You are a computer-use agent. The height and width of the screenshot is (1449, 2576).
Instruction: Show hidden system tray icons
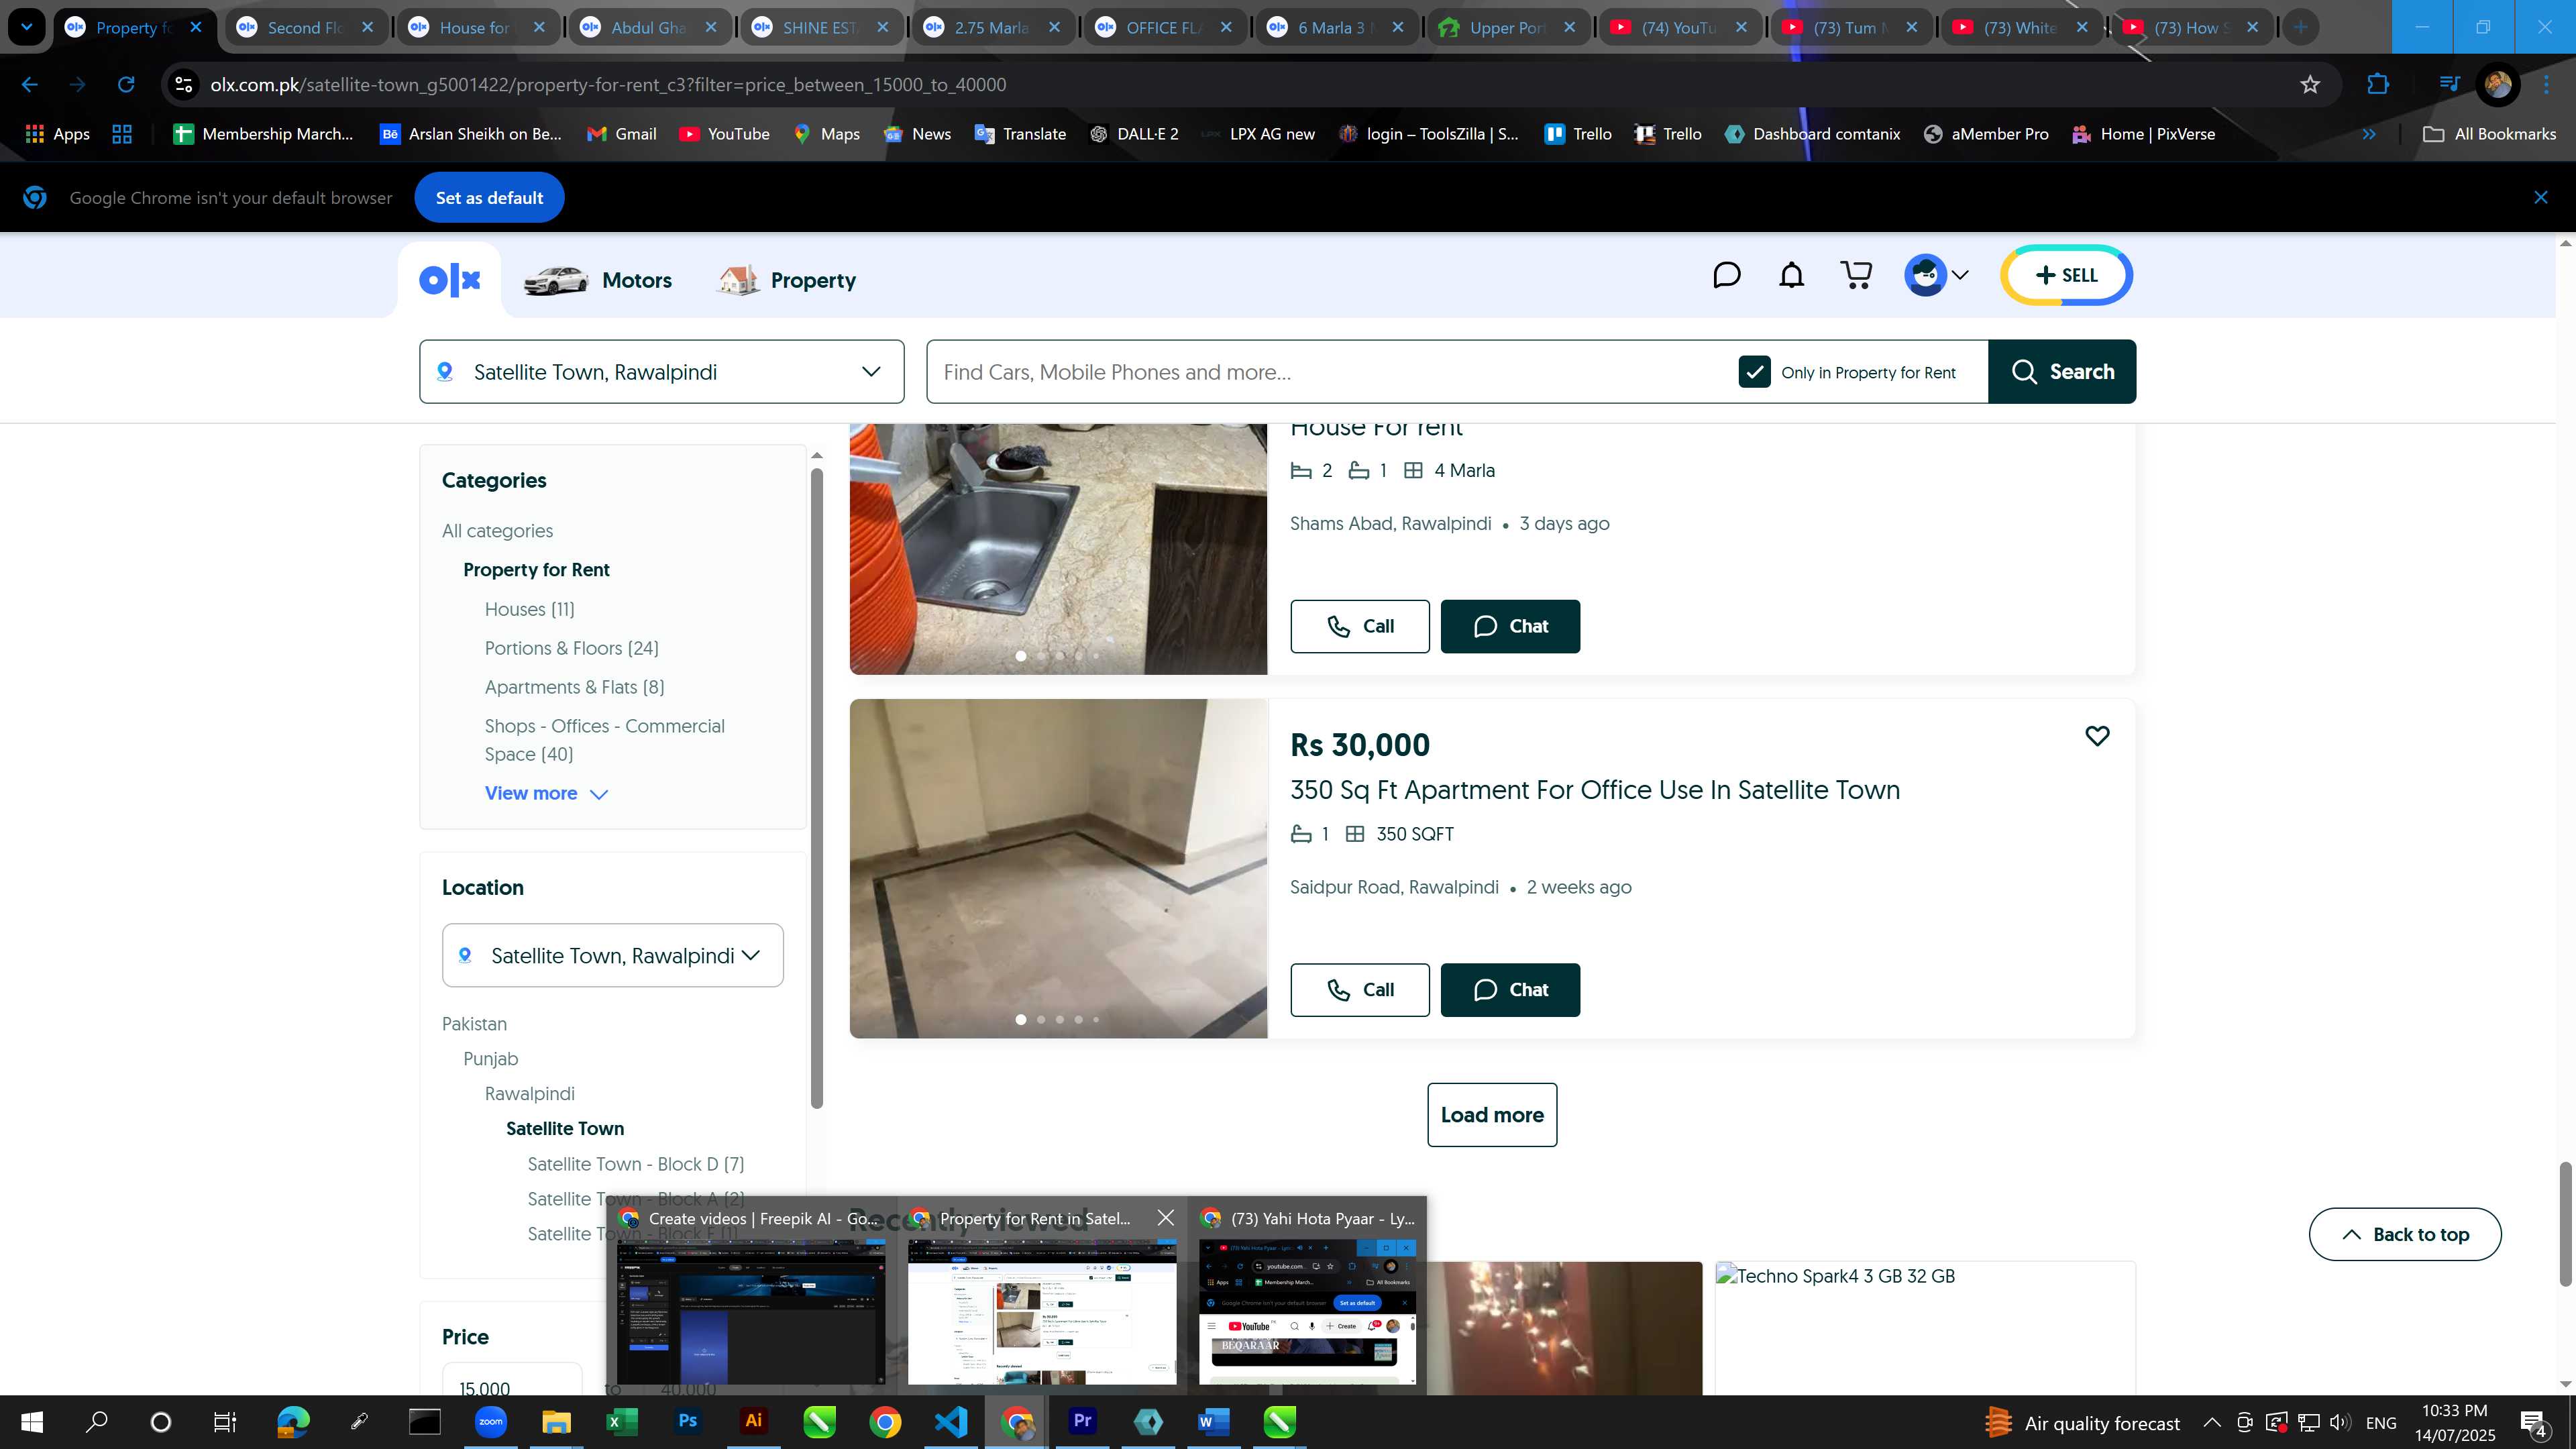(2212, 1422)
